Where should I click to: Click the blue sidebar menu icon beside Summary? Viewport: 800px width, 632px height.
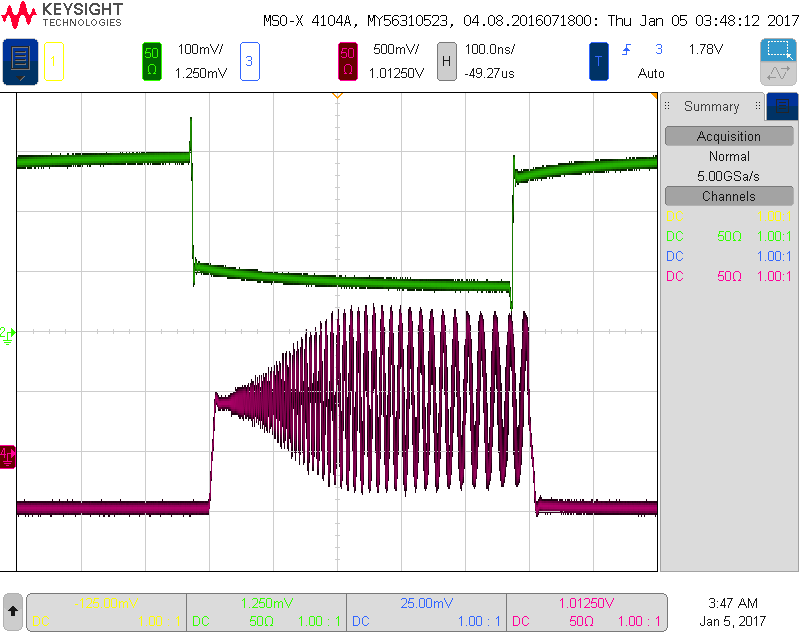[x=782, y=106]
